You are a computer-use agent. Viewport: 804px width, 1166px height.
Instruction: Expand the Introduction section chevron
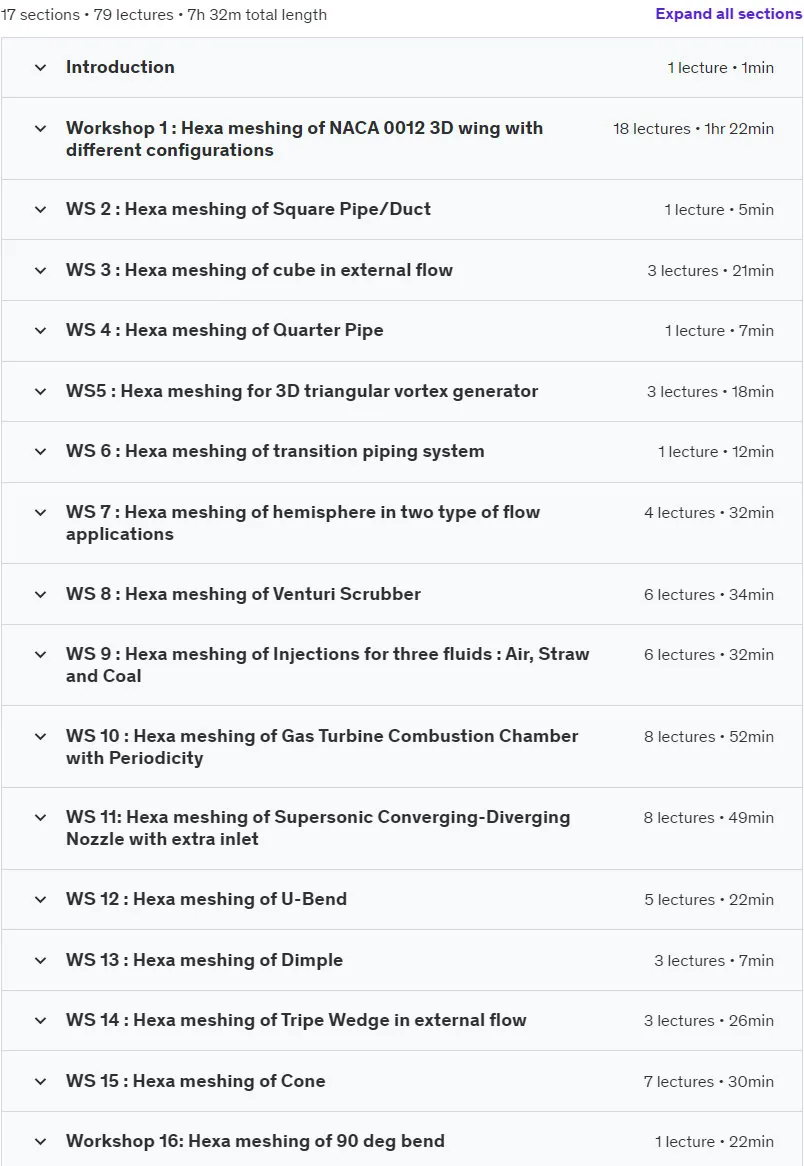coord(41,68)
